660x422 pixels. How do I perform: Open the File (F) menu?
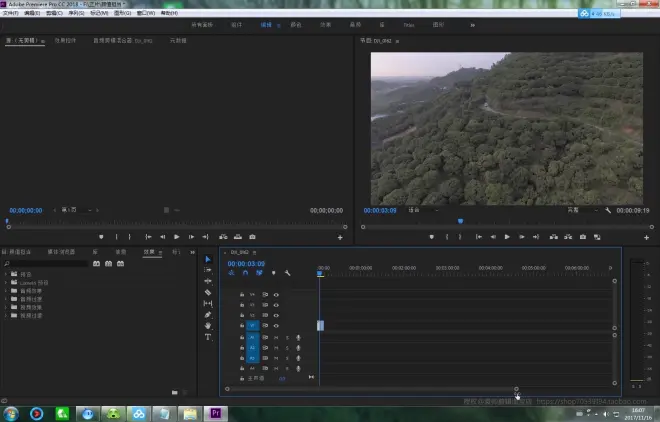click(11, 13)
